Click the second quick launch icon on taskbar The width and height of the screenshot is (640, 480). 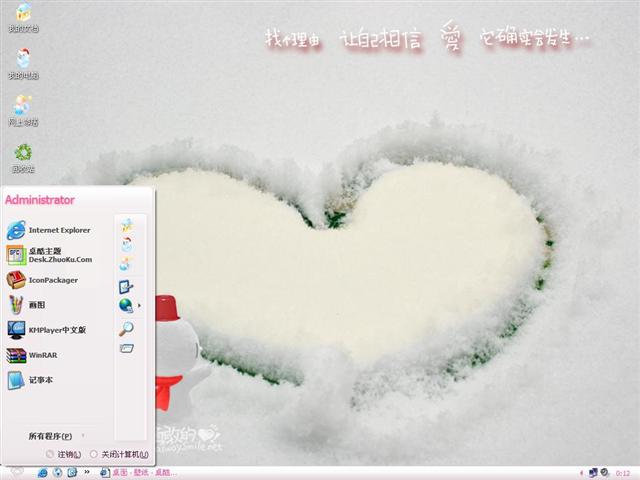[x=58, y=473]
